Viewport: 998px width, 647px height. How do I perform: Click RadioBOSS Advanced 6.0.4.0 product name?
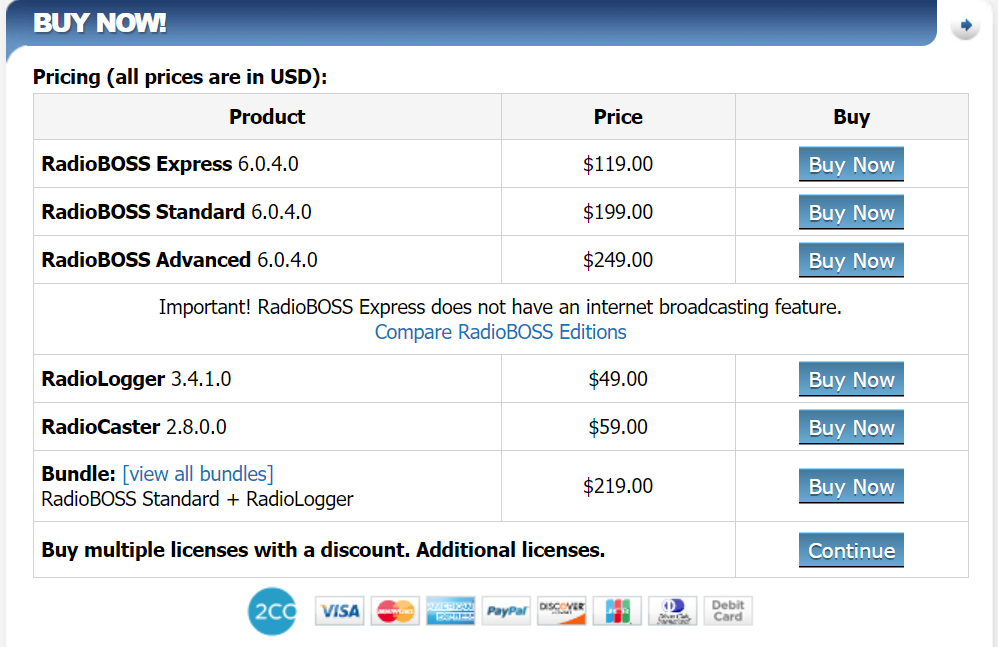179,260
